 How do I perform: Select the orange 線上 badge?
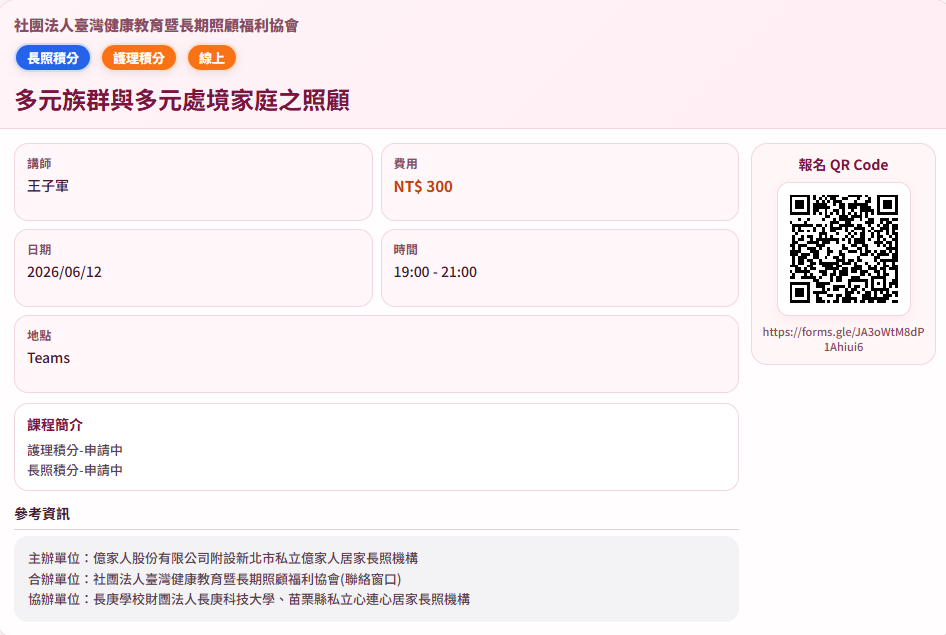pos(212,58)
